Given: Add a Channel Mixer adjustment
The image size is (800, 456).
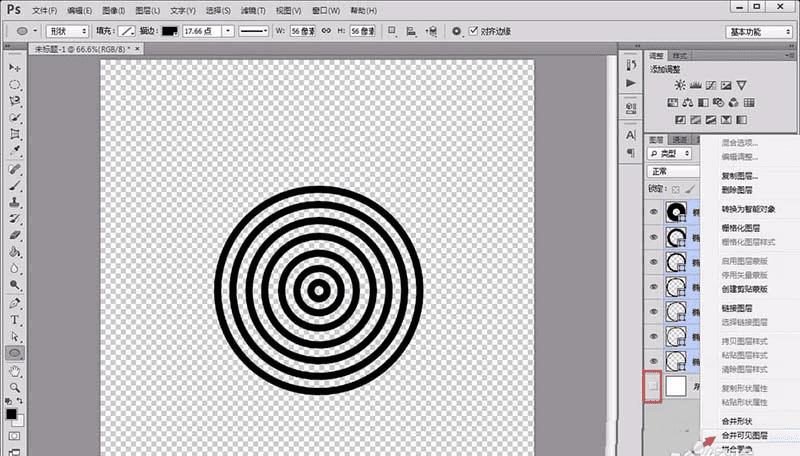Looking at the screenshot, I should (734, 103).
